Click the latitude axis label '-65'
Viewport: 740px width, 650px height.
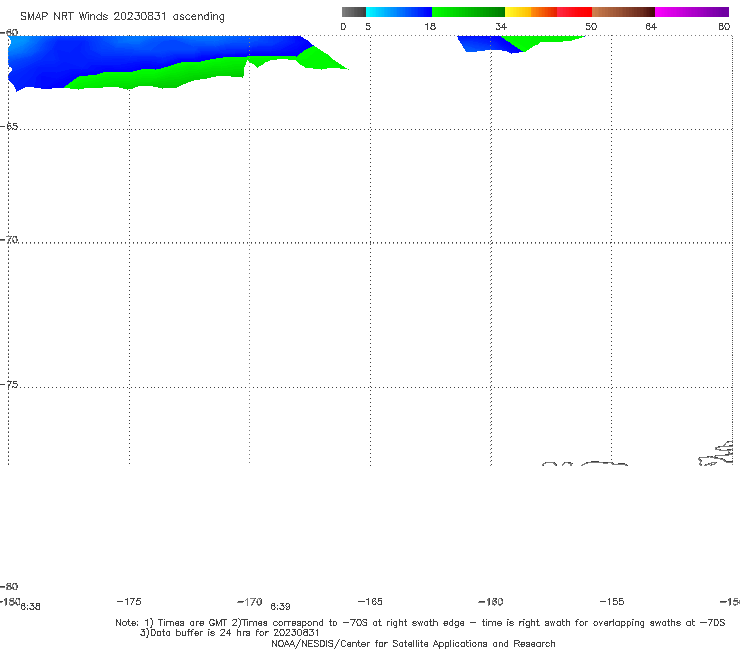coord(9,127)
